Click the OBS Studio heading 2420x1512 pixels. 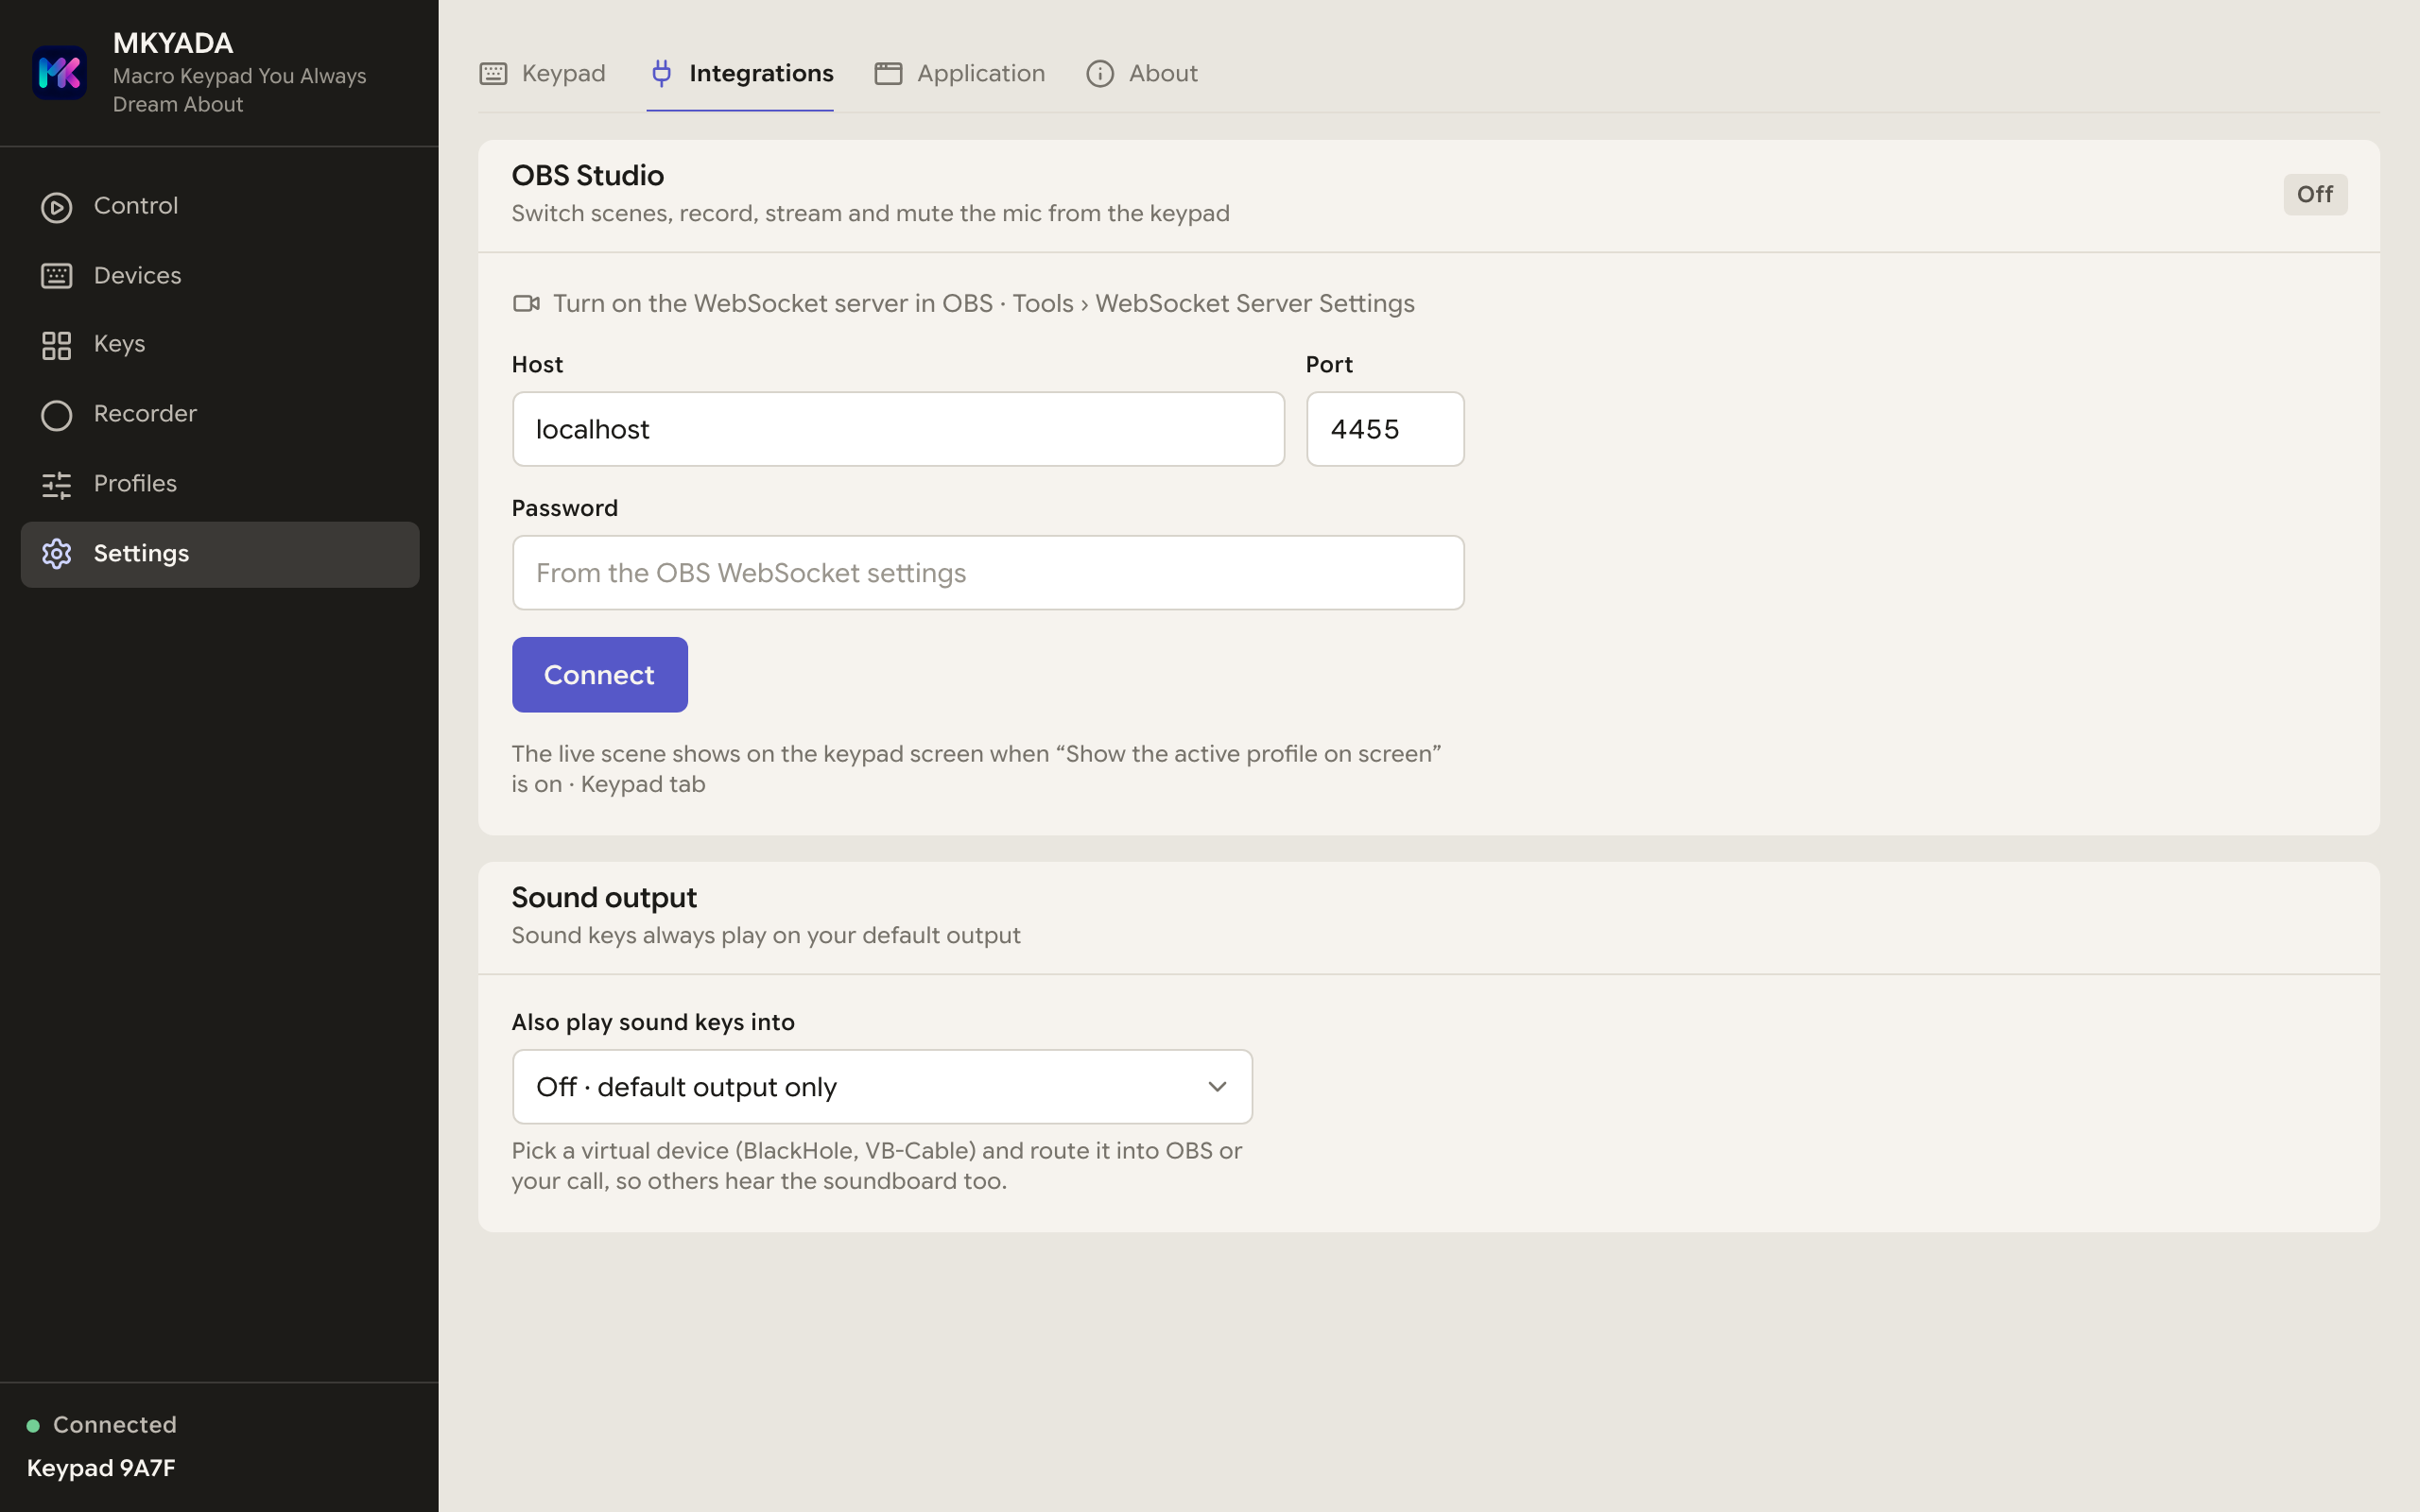point(588,176)
